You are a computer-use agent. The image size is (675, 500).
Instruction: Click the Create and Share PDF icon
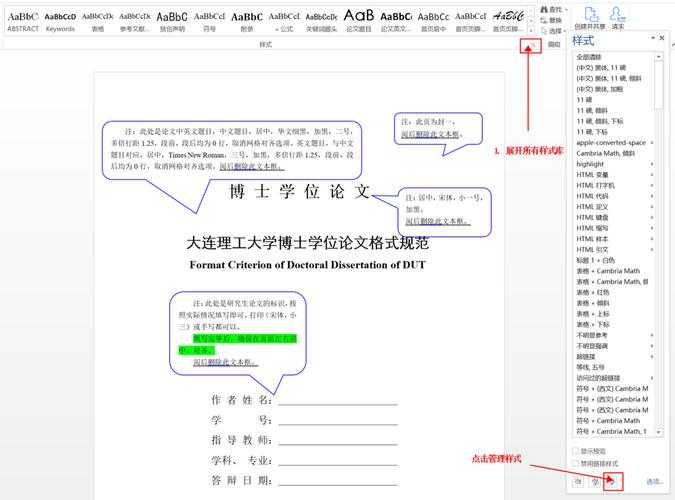pyautogui.click(x=591, y=15)
